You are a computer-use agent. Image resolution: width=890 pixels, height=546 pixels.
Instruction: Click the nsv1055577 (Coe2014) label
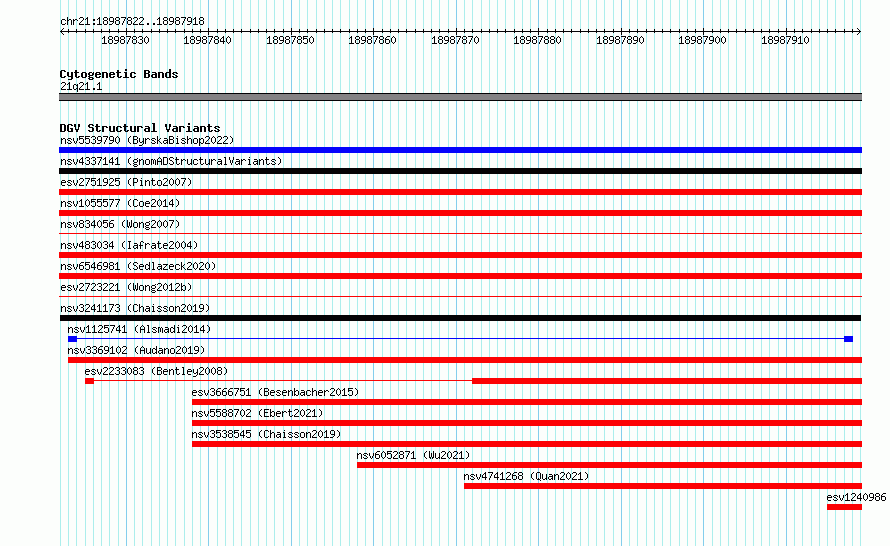click(120, 203)
